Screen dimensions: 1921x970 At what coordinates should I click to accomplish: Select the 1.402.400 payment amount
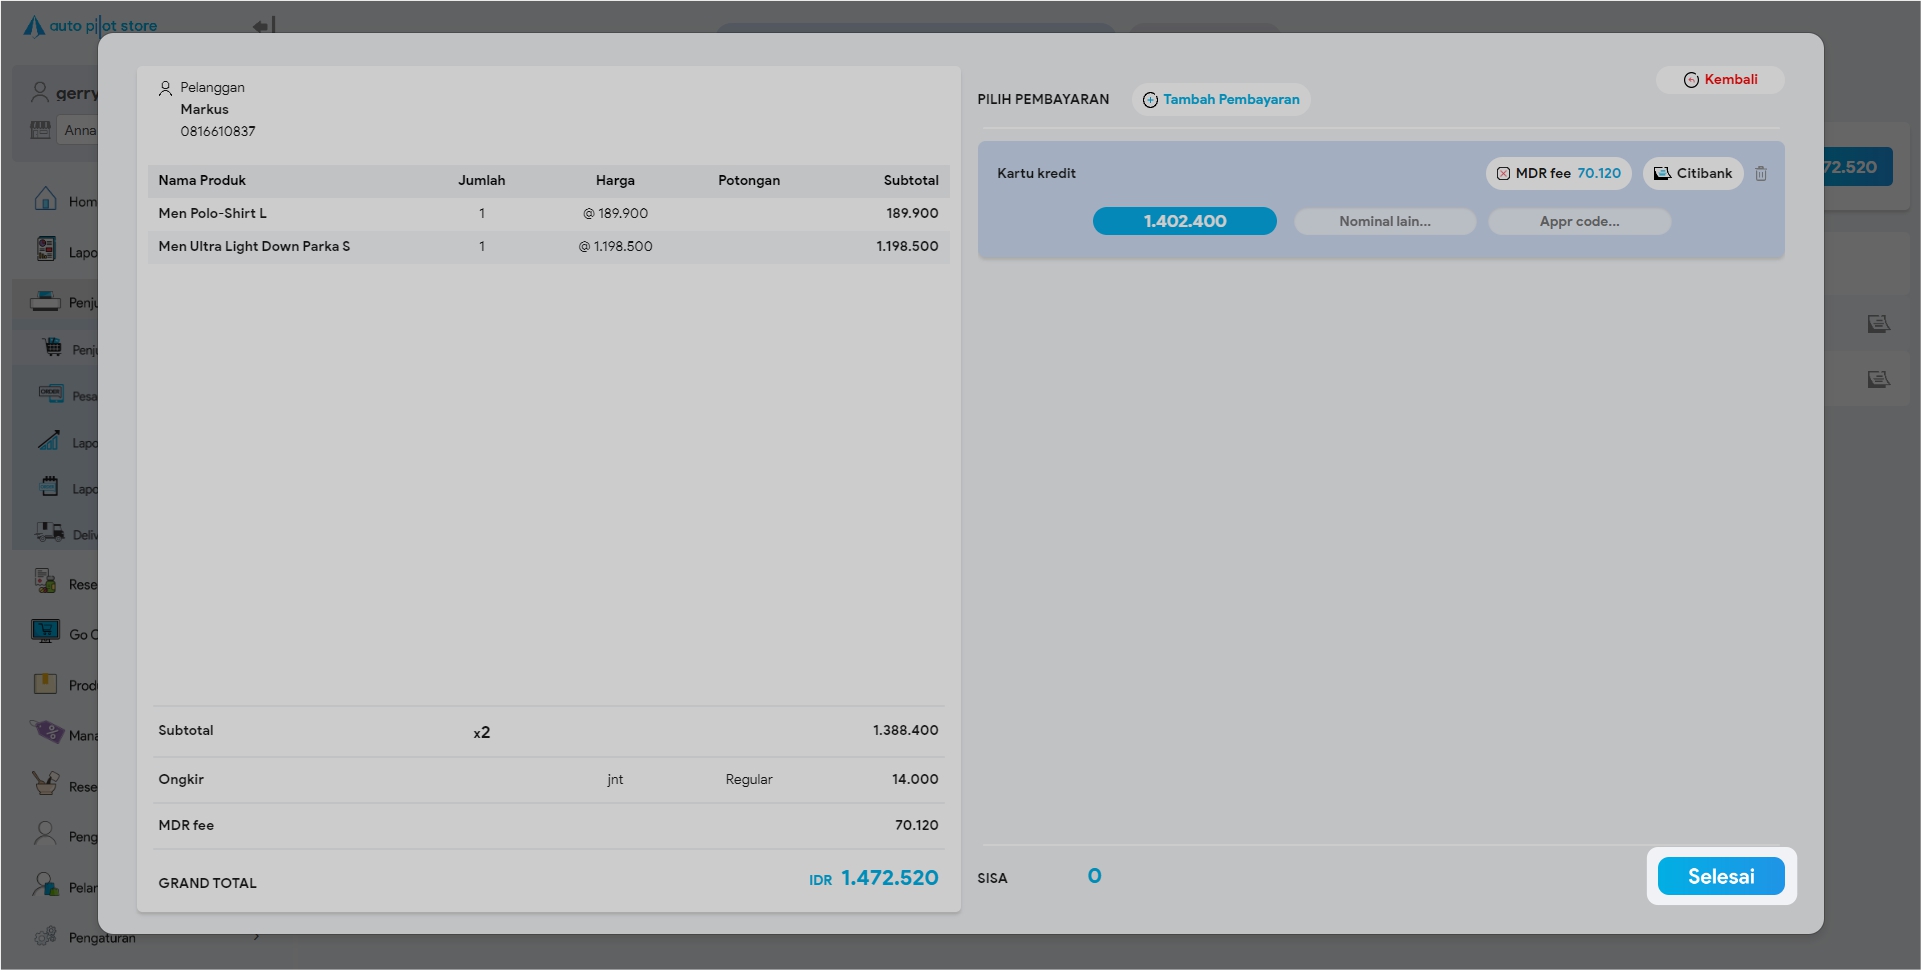coord(1184,221)
